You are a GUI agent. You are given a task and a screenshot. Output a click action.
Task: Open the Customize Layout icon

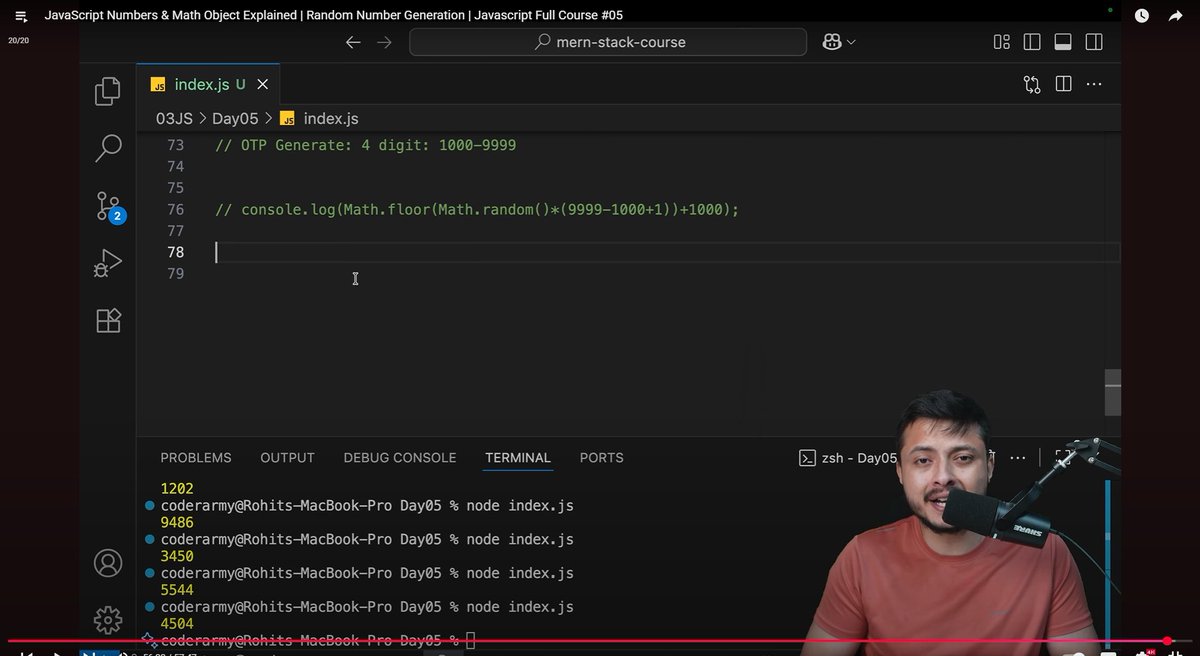1001,42
